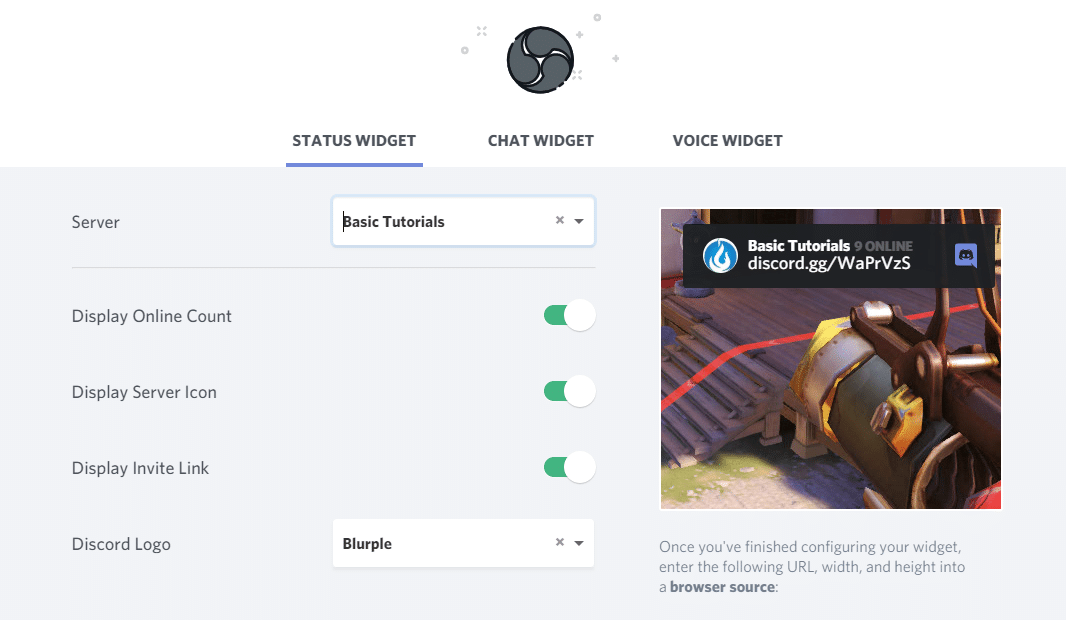
Task: Click the Basic Tutorials flame server icon
Action: (x=720, y=256)
